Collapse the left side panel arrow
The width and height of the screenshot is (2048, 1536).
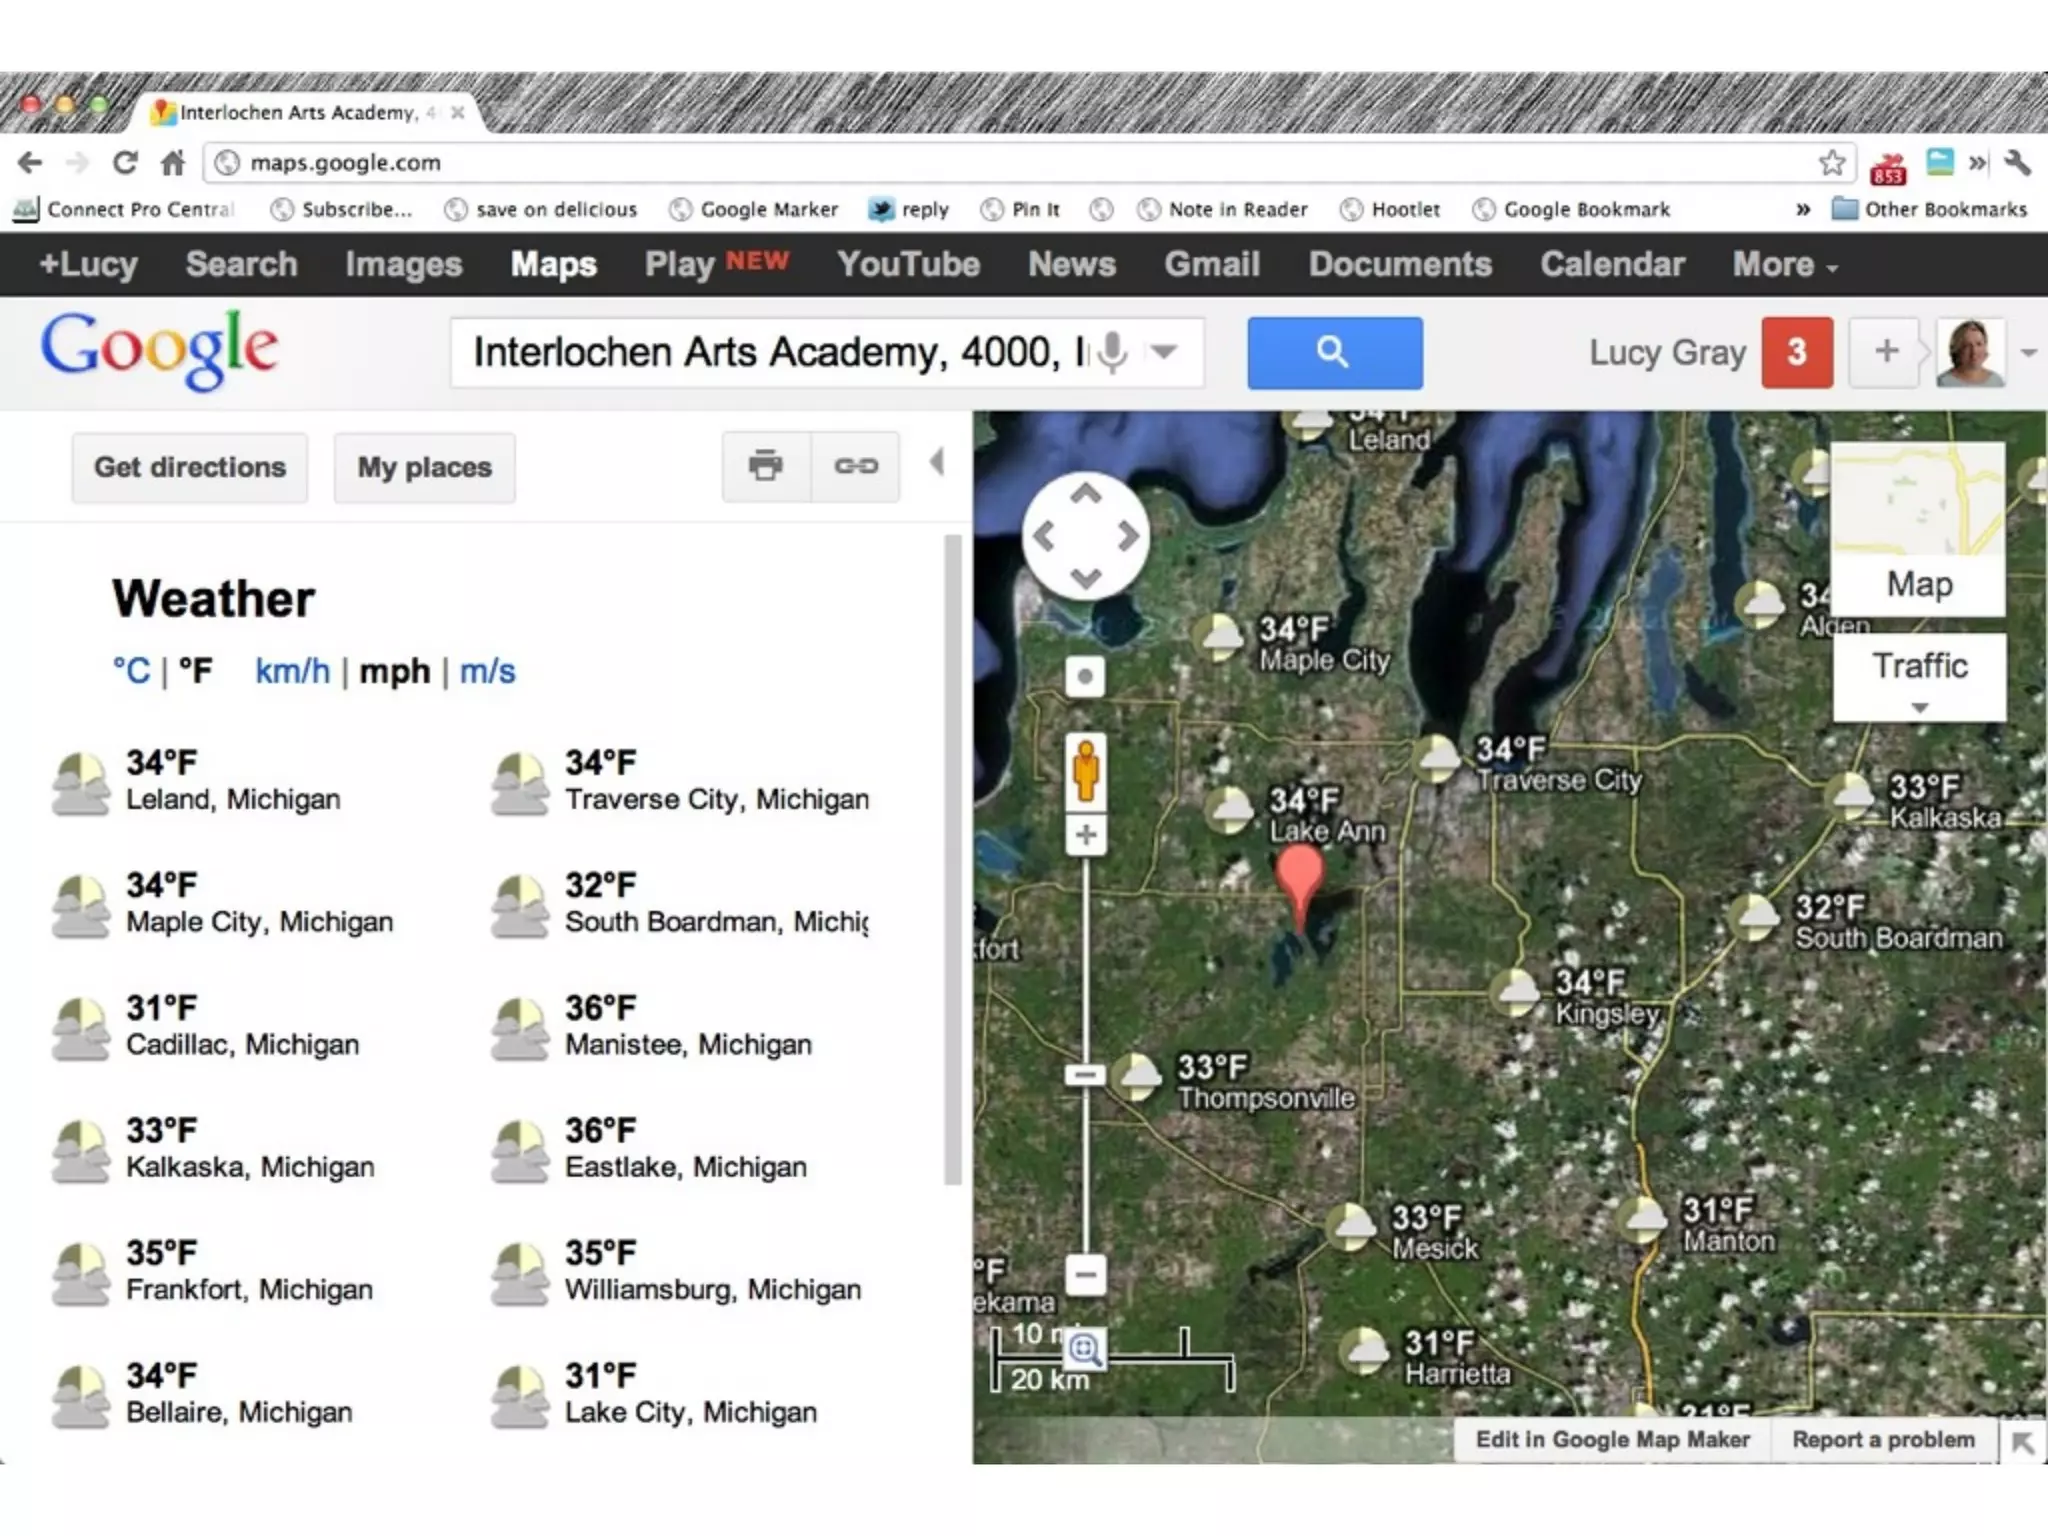937,462
